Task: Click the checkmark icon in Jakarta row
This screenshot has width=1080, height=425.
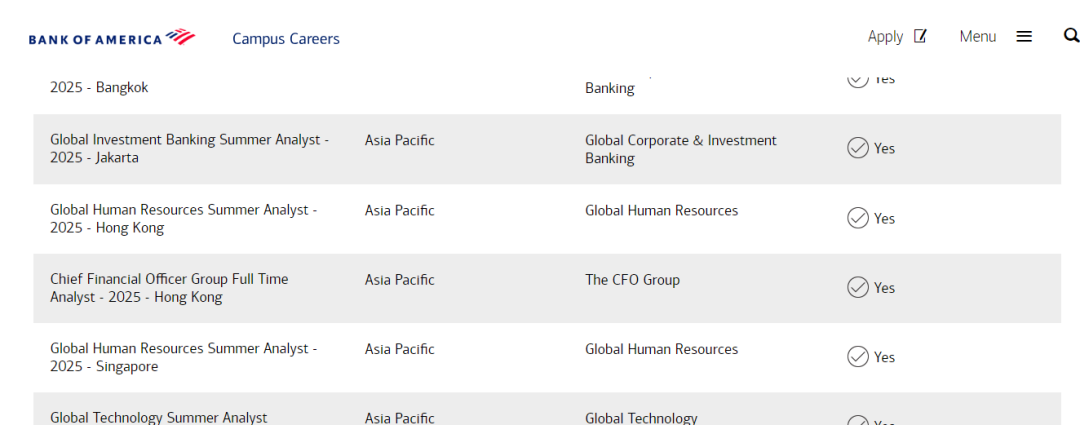Action: click(858, 148)
